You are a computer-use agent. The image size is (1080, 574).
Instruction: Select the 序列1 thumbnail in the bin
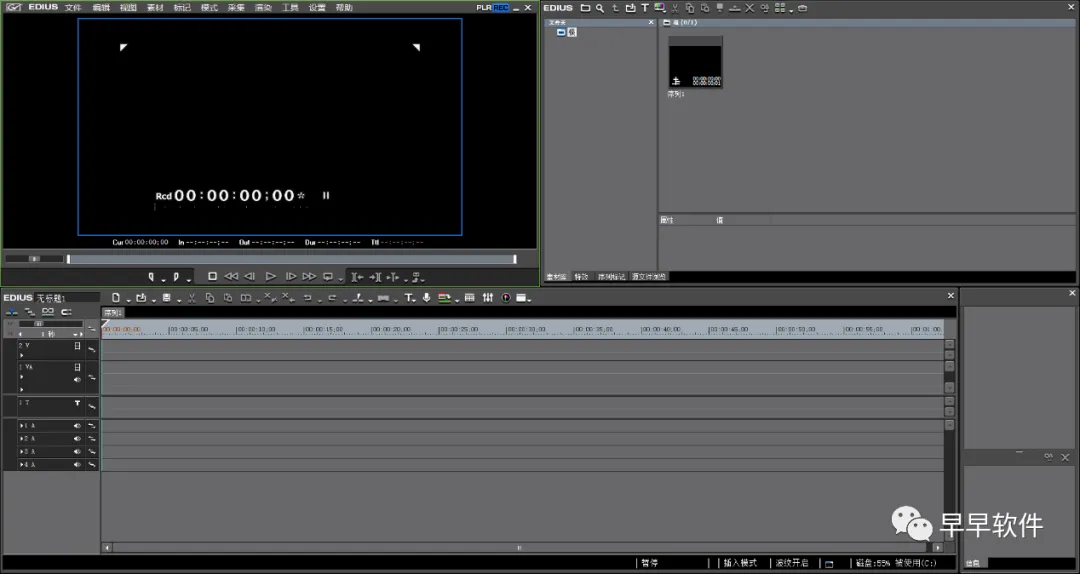tap(695, 62)
